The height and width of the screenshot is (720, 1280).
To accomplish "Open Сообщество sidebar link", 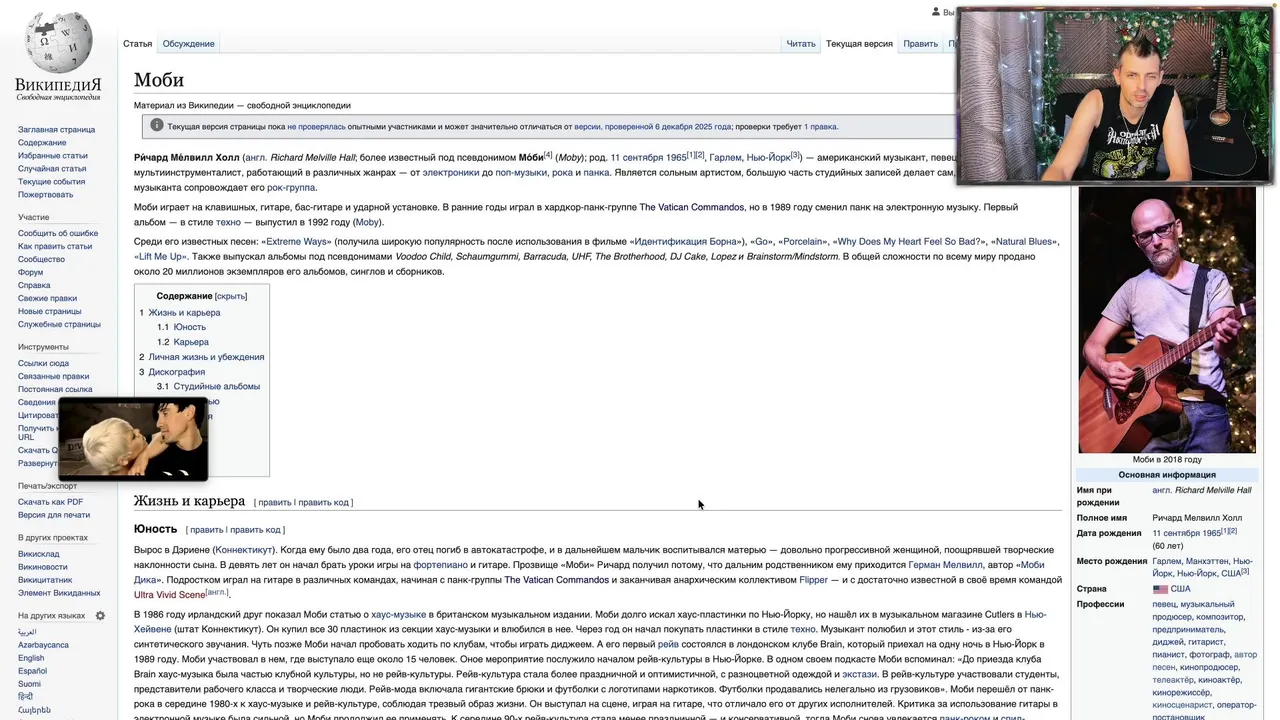I will pos(41,260).
